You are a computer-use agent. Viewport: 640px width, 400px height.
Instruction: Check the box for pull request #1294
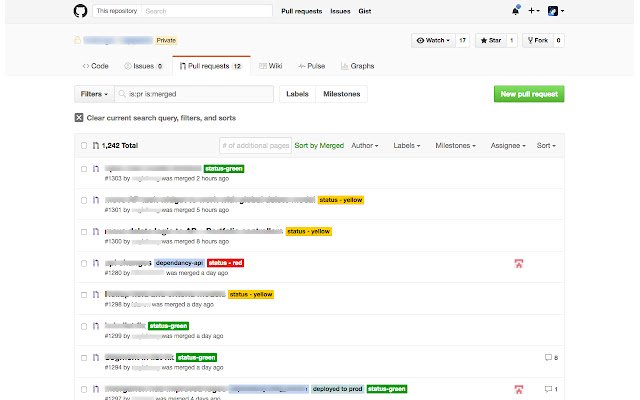[84, 358]
